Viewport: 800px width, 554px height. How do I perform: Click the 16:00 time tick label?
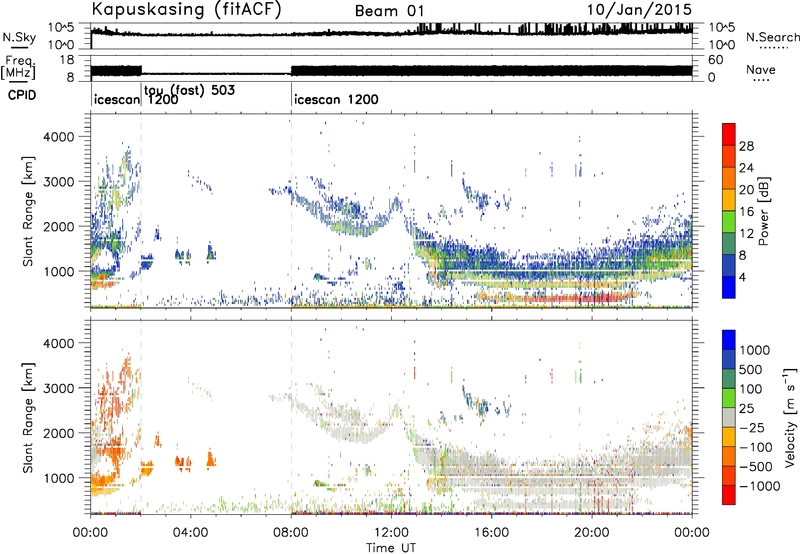pyautogui.click(x=491, y=533)
